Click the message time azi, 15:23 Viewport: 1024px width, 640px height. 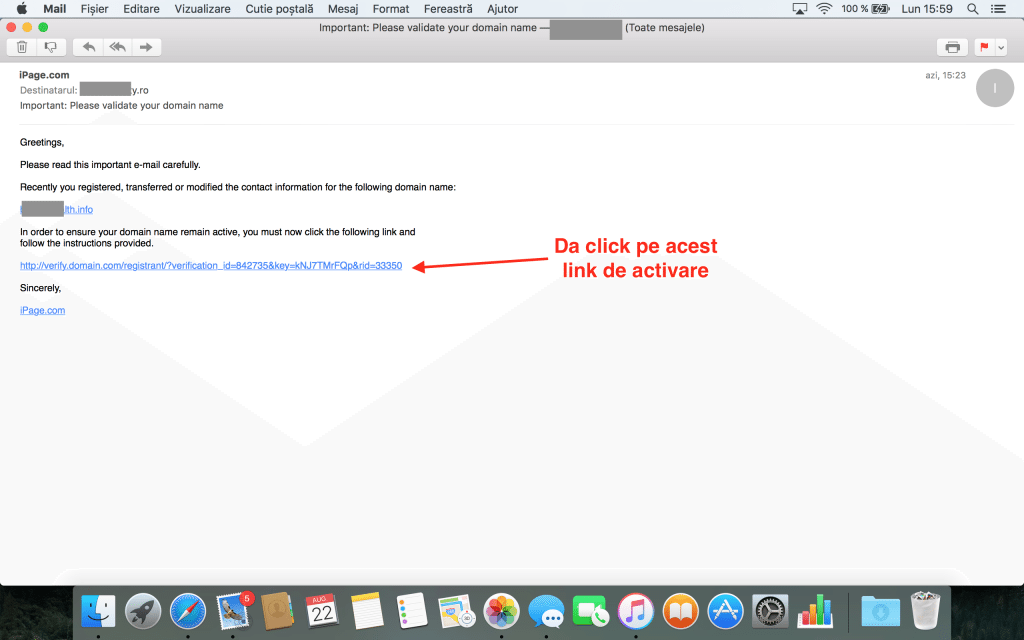click(x=945, y=75)
